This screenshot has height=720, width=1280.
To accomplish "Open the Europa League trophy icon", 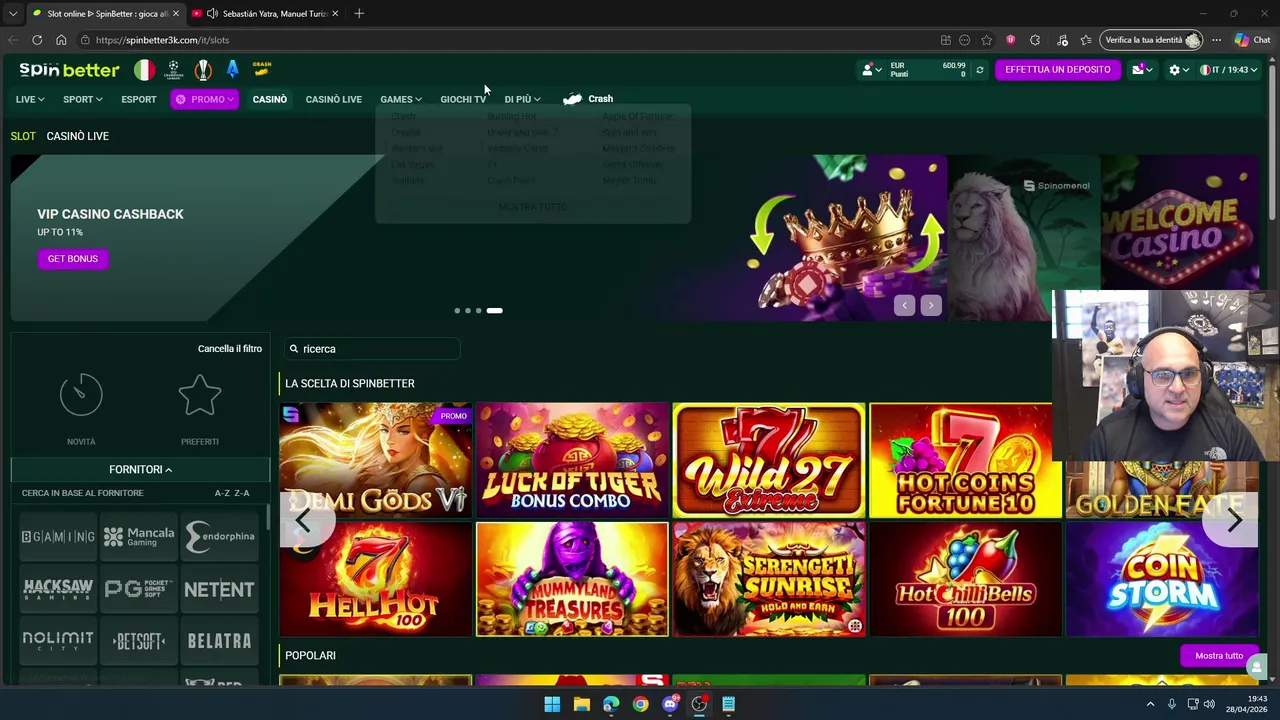I will point(203,70).
